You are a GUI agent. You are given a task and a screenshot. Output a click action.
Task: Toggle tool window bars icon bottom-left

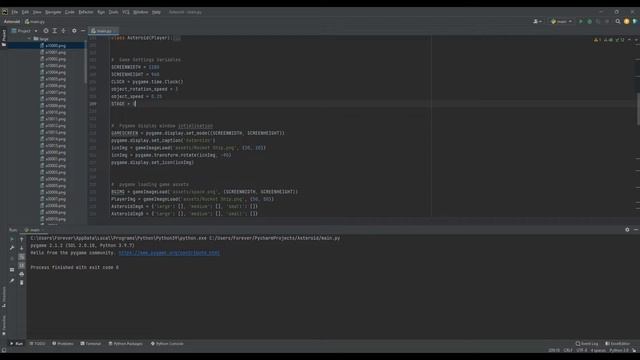tap(4, 350)
